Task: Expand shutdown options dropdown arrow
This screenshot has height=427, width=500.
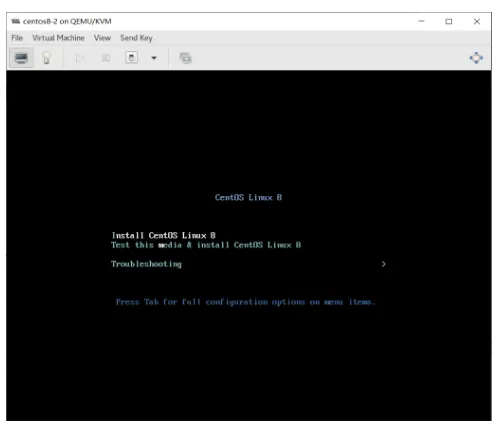Action: coord(154,58)
